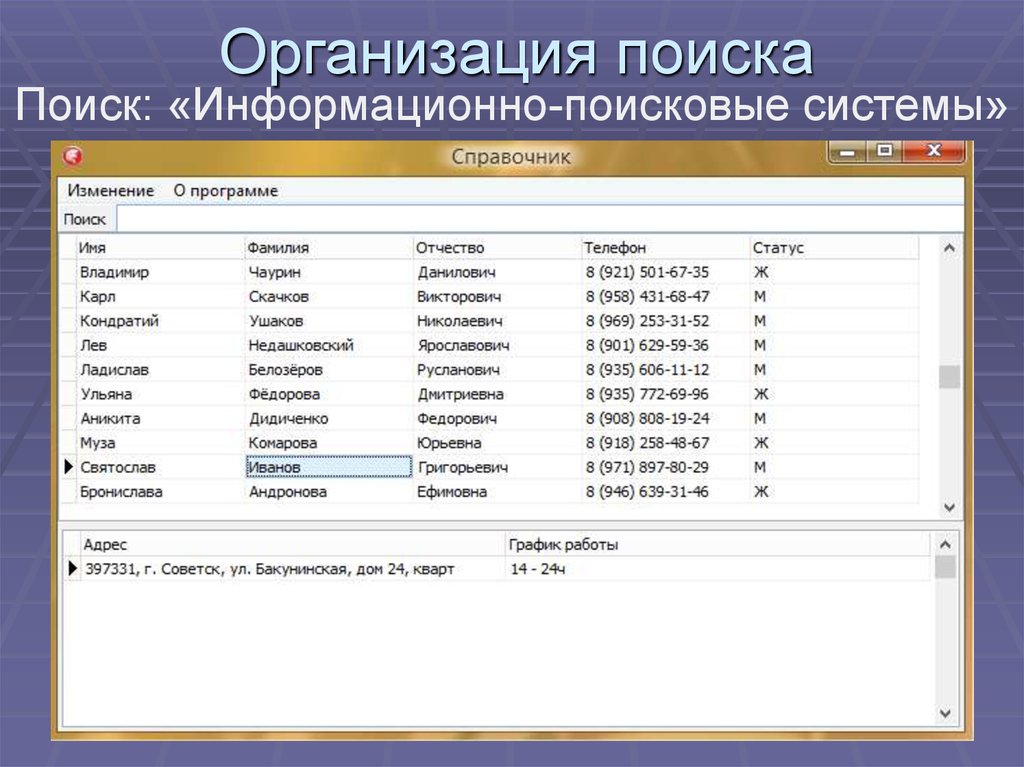Click the График работы column header
The width and height of the screenshot is (1024, 767).
tap(718, 544)
